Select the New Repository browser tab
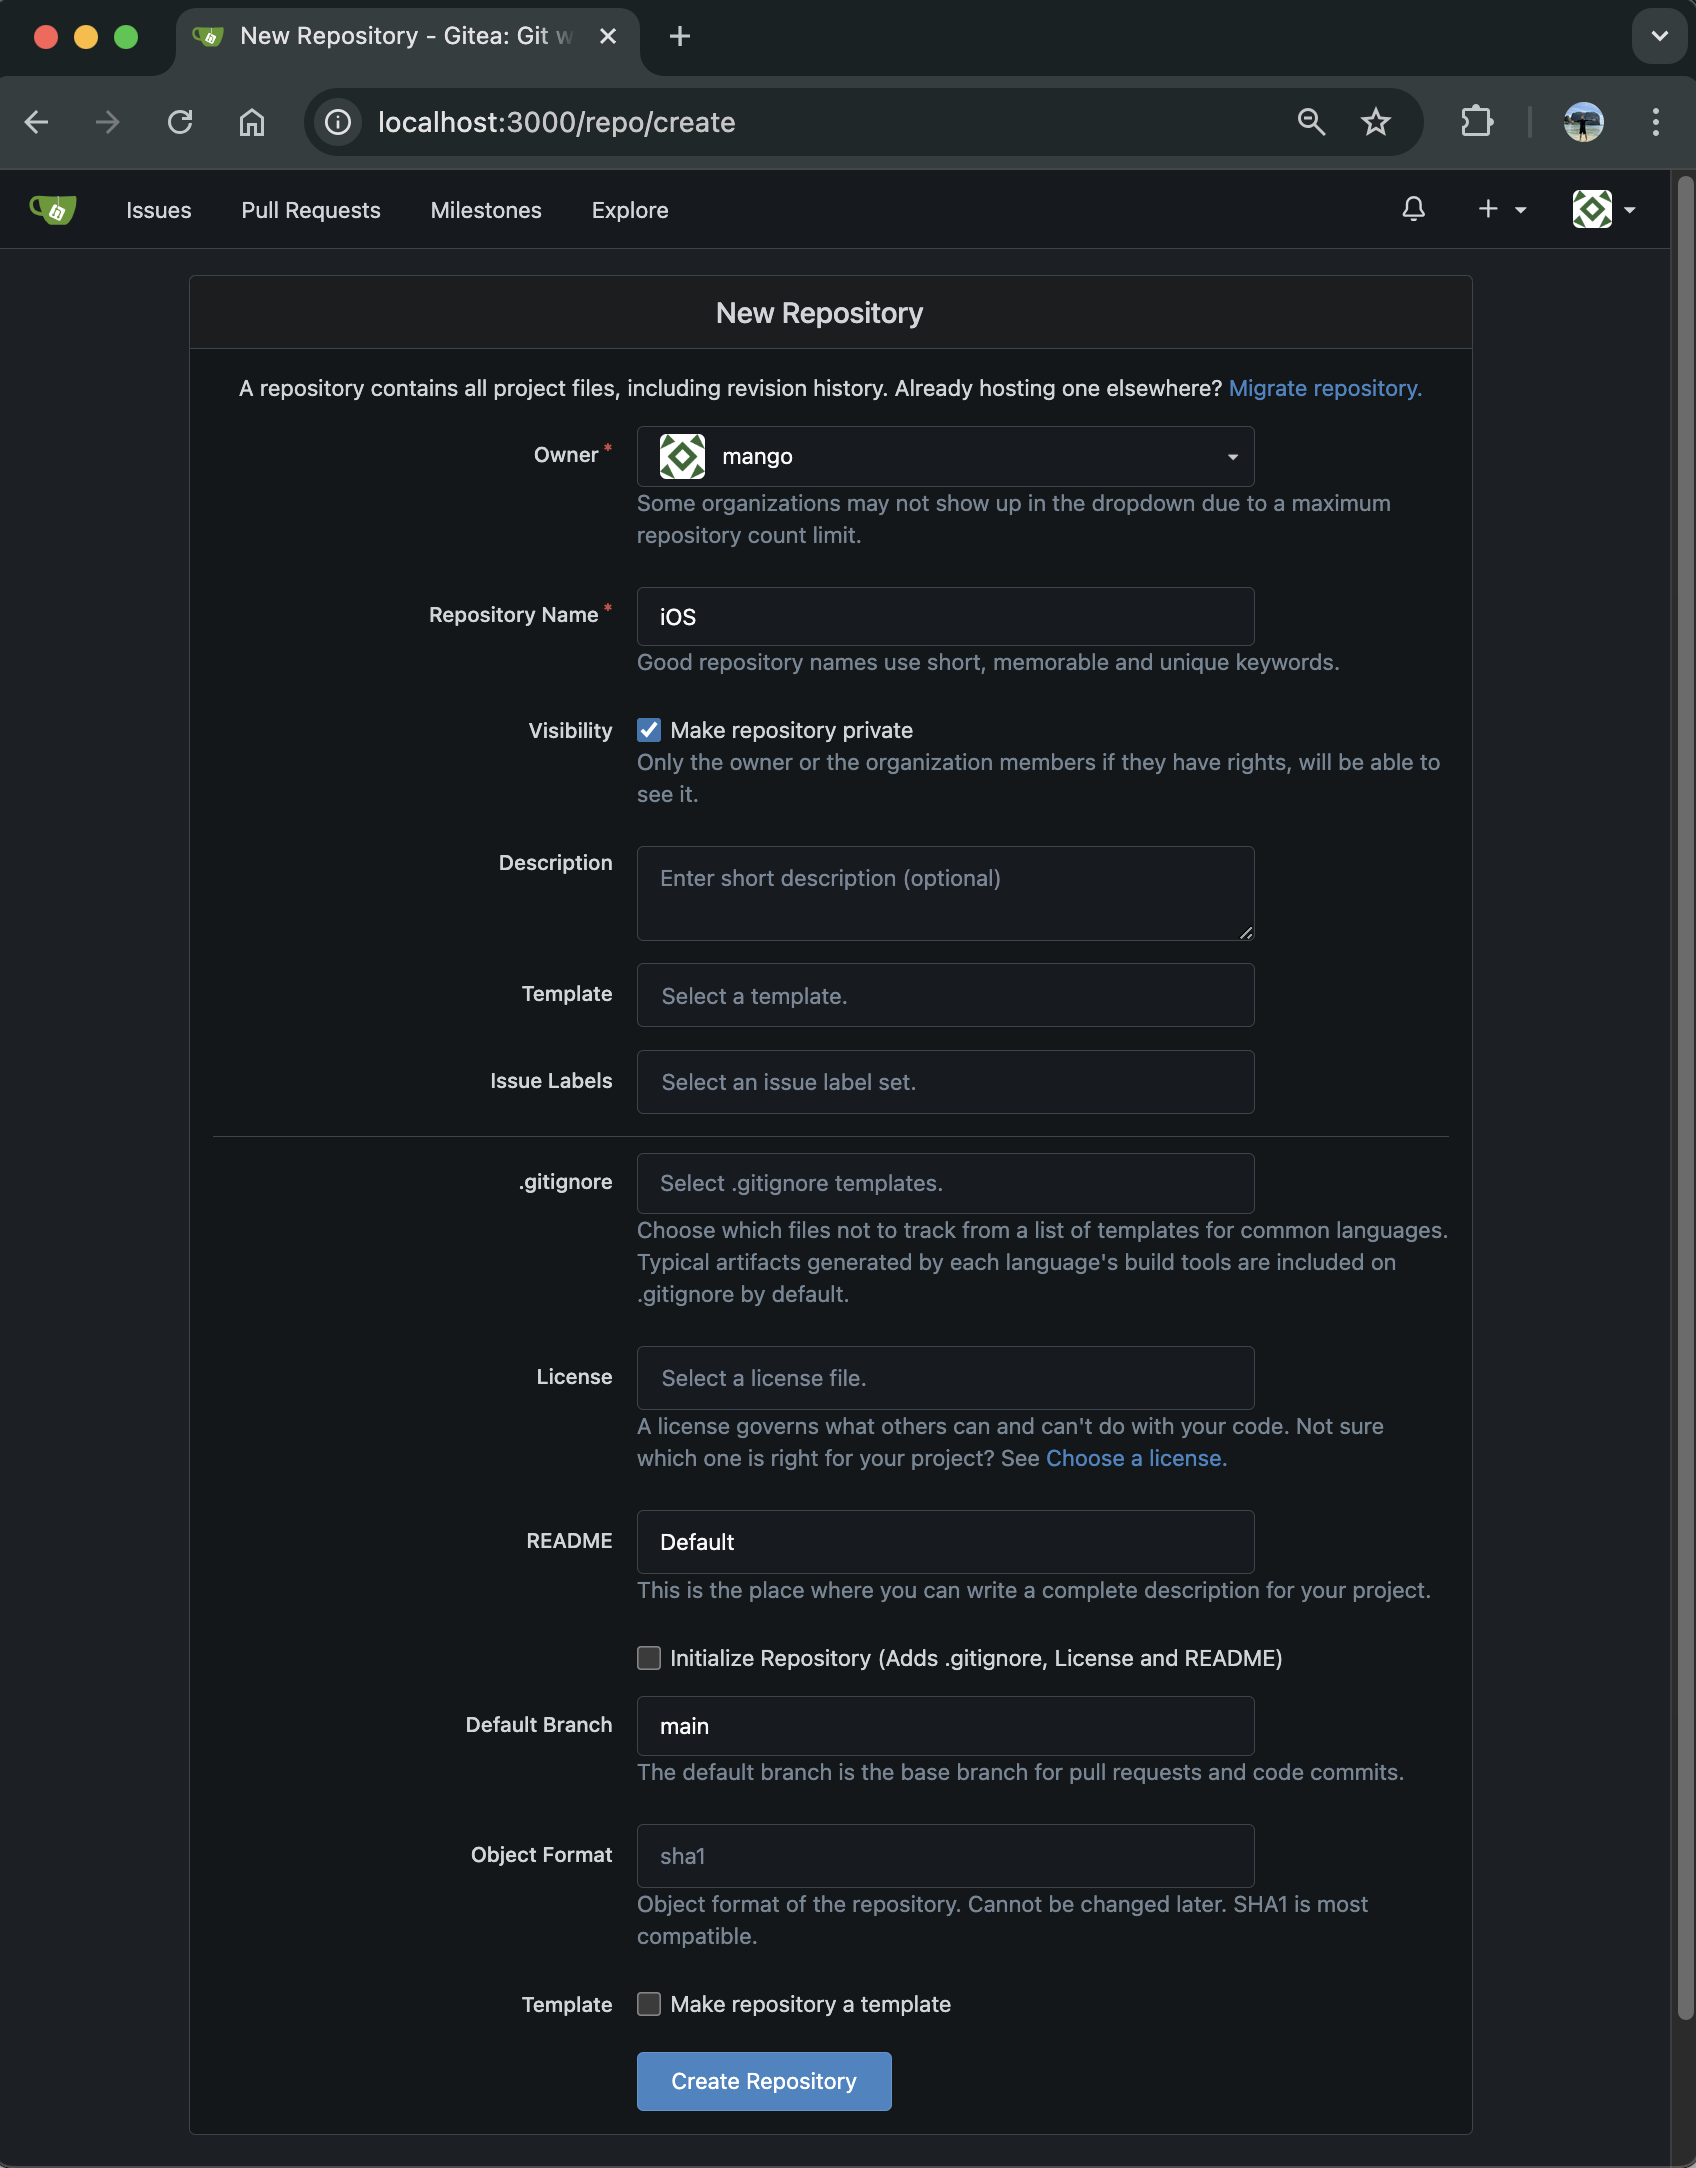The width and height of the screenshot is (1696, 2168). pos(406,37)
